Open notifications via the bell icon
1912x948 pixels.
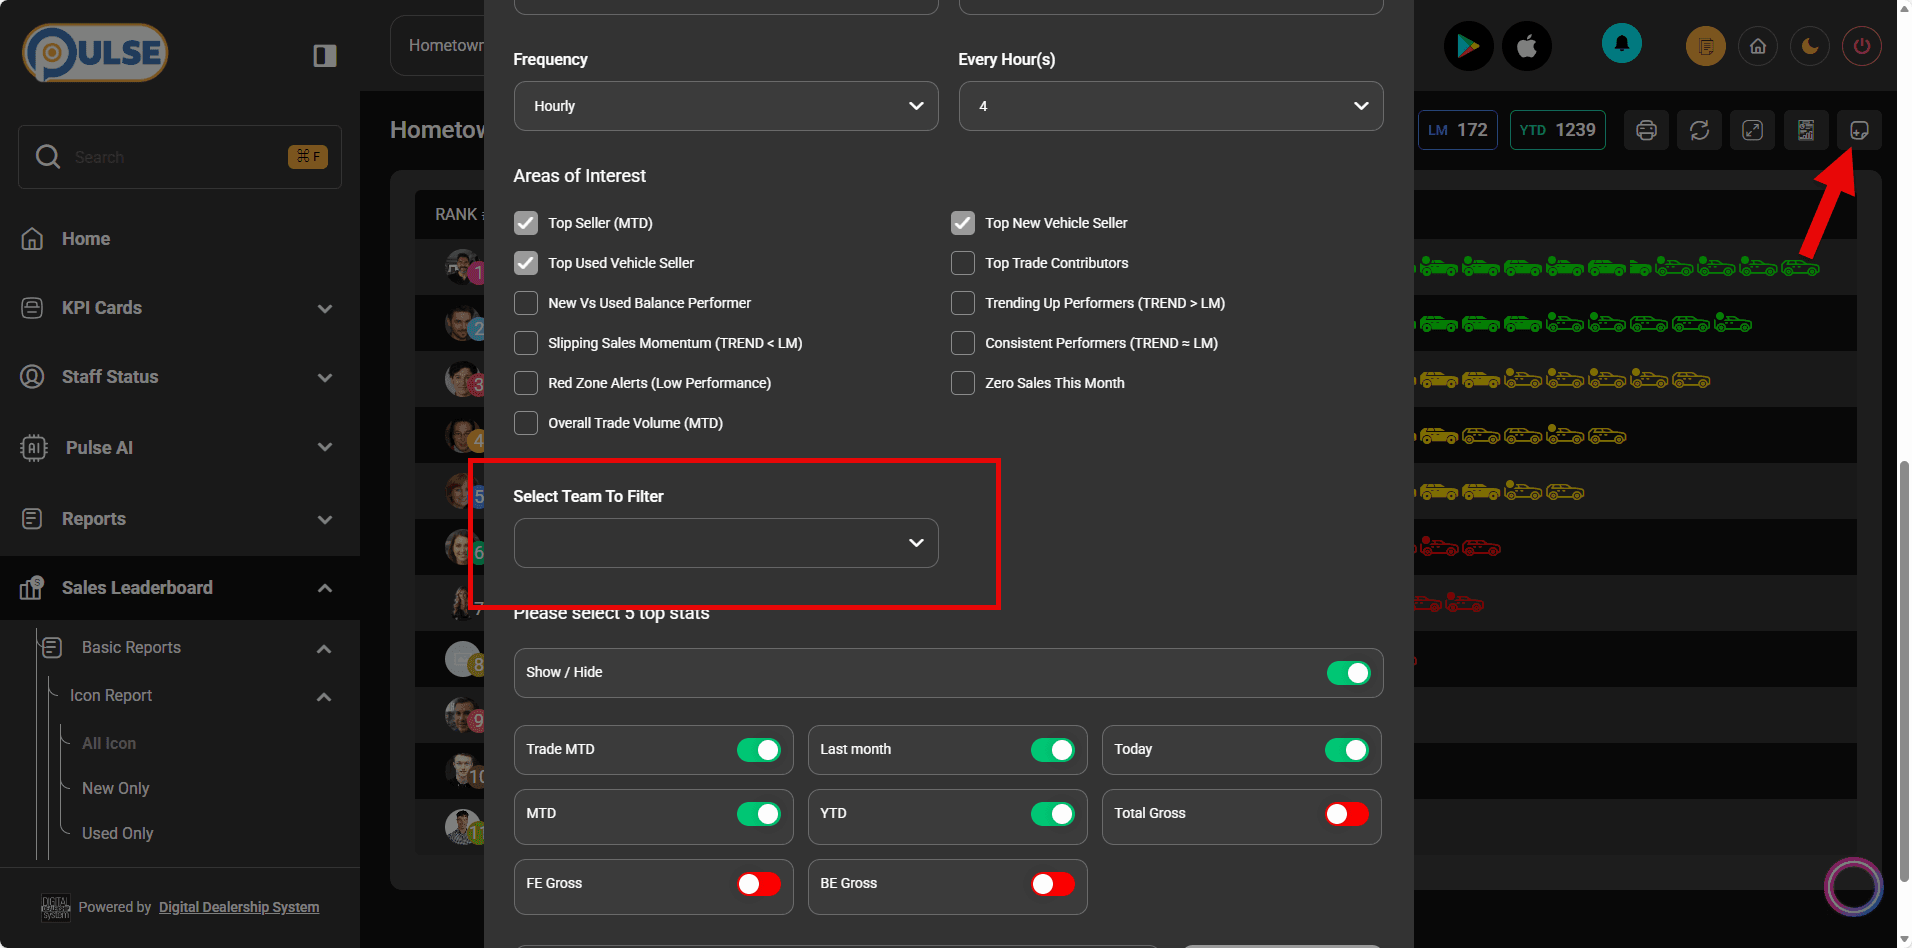pyautogui.click(x=1621, y=44)
